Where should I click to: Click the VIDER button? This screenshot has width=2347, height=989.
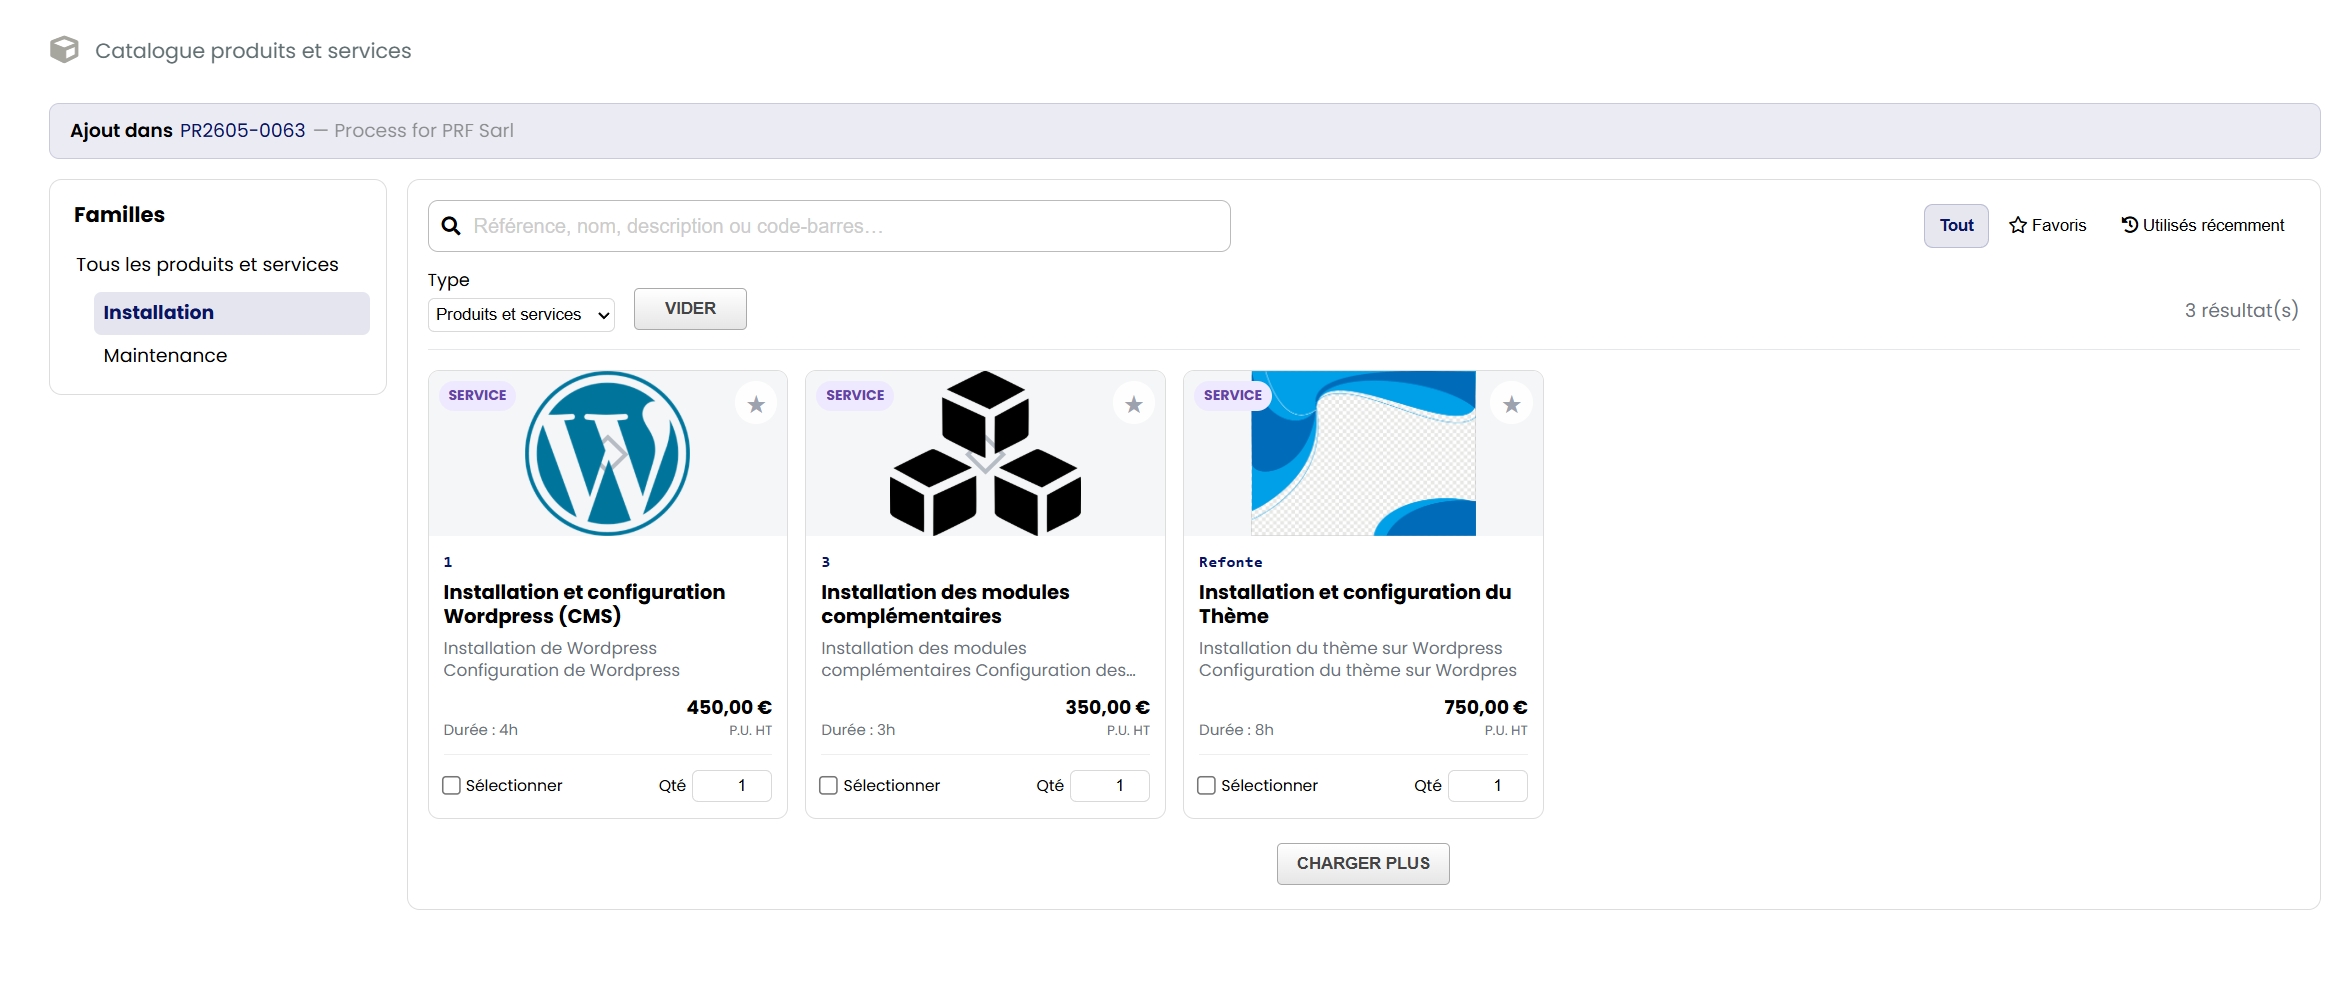click(x=690, y=309)
